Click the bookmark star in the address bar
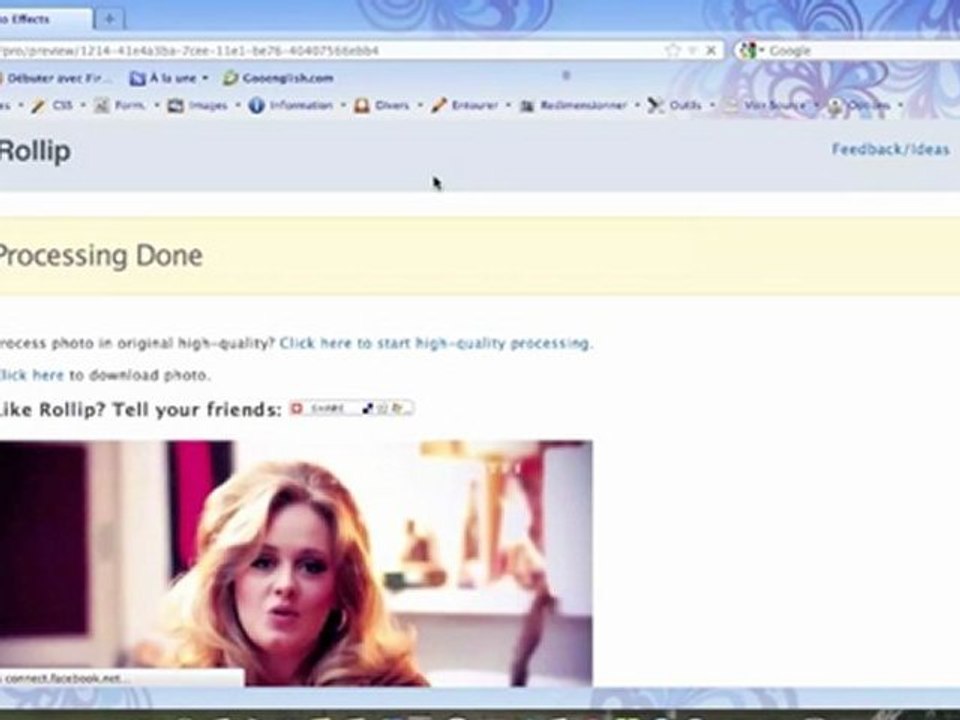The height and width of the screenshot is (720, 960). (x=672, y=50)
